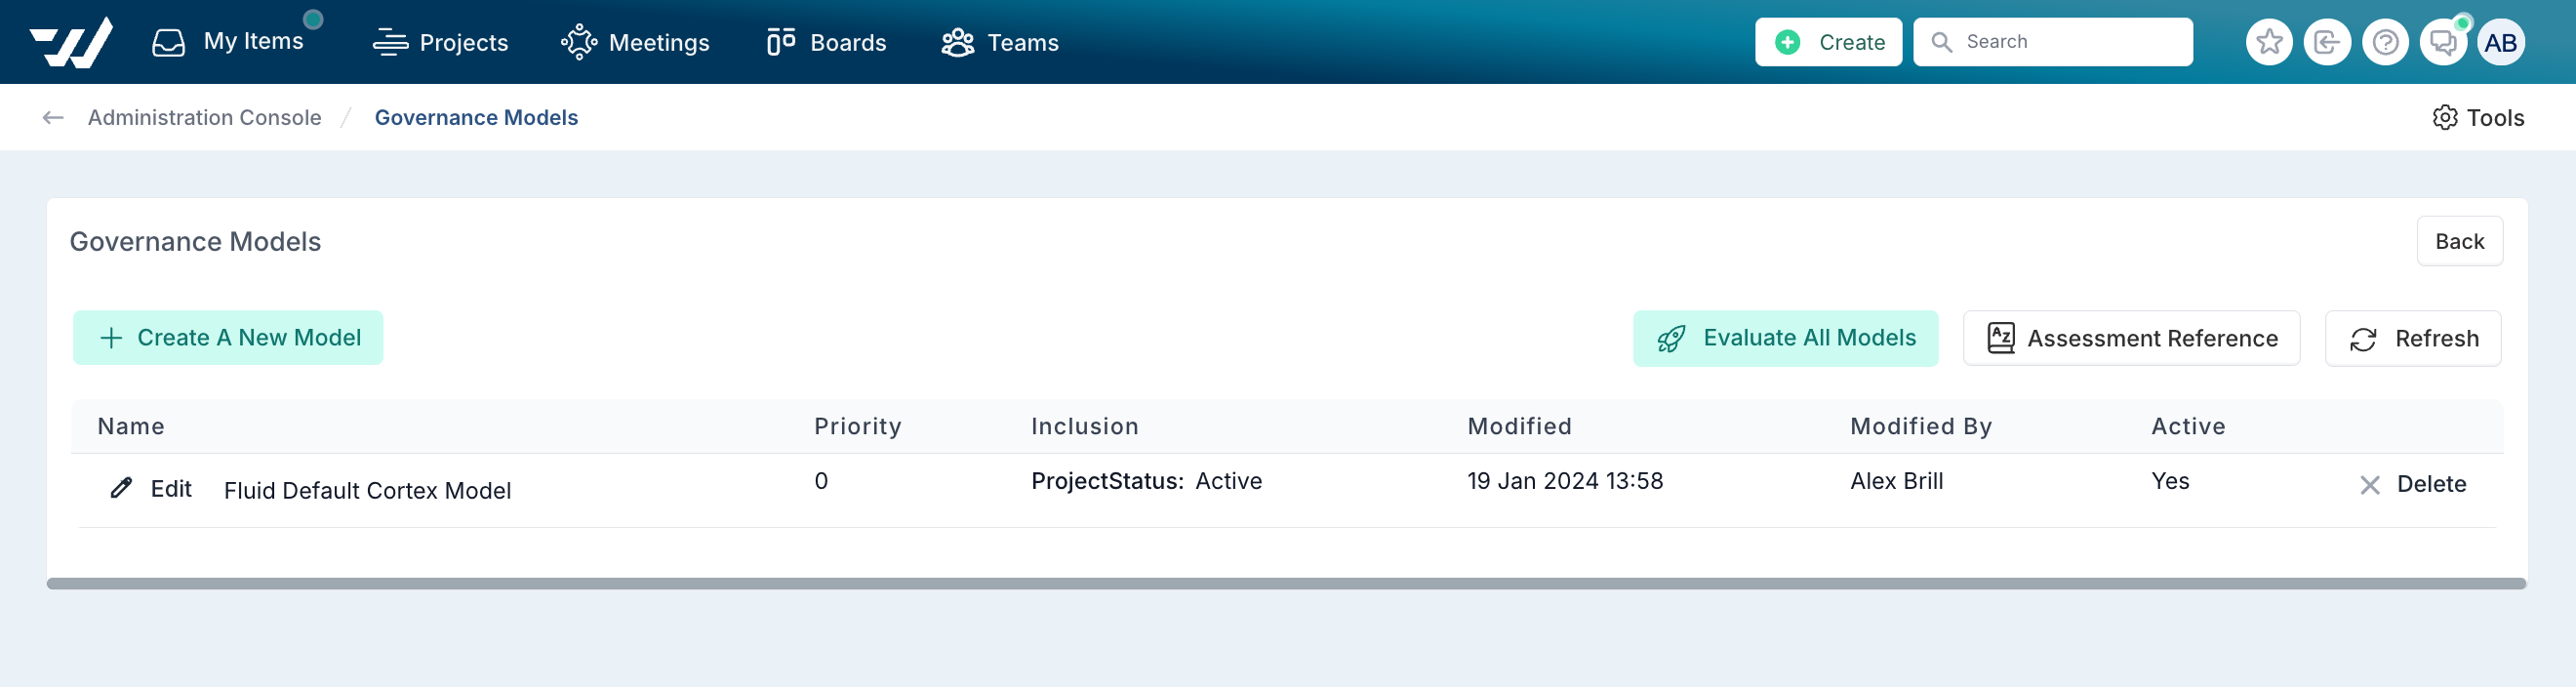Go to Administration Console breadcrumb
The image size is (2576, 687).
(x=204, y=118)
